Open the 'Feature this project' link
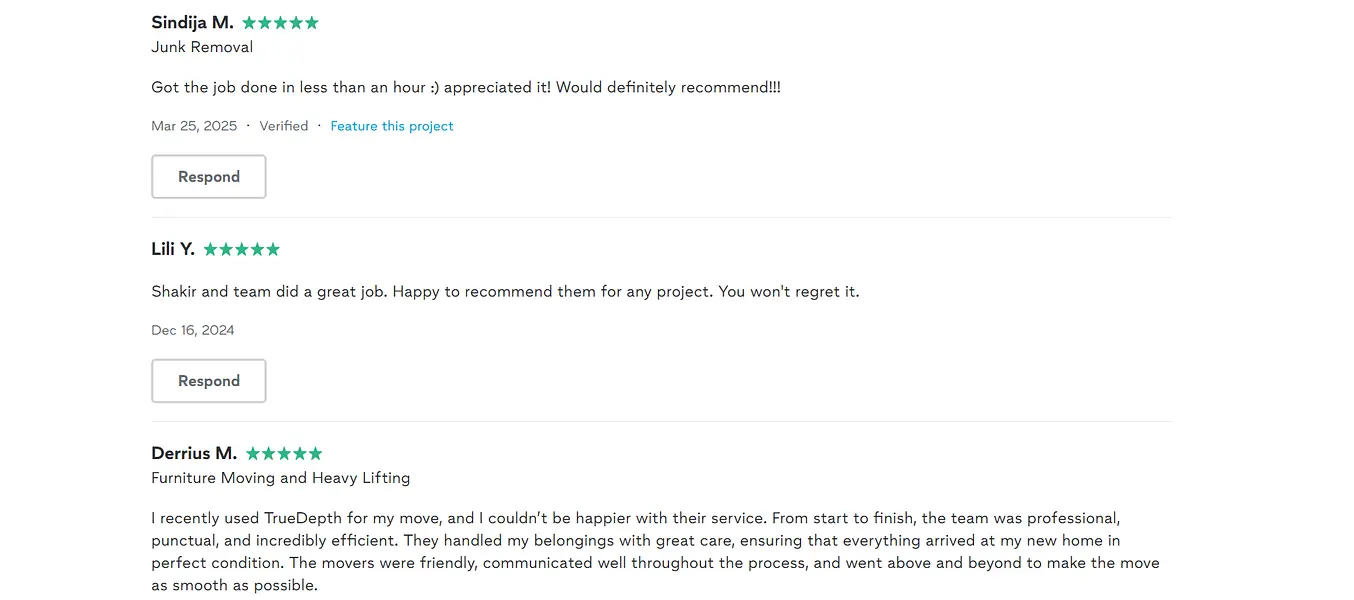1354x600 pixels. tap(391, 126)
